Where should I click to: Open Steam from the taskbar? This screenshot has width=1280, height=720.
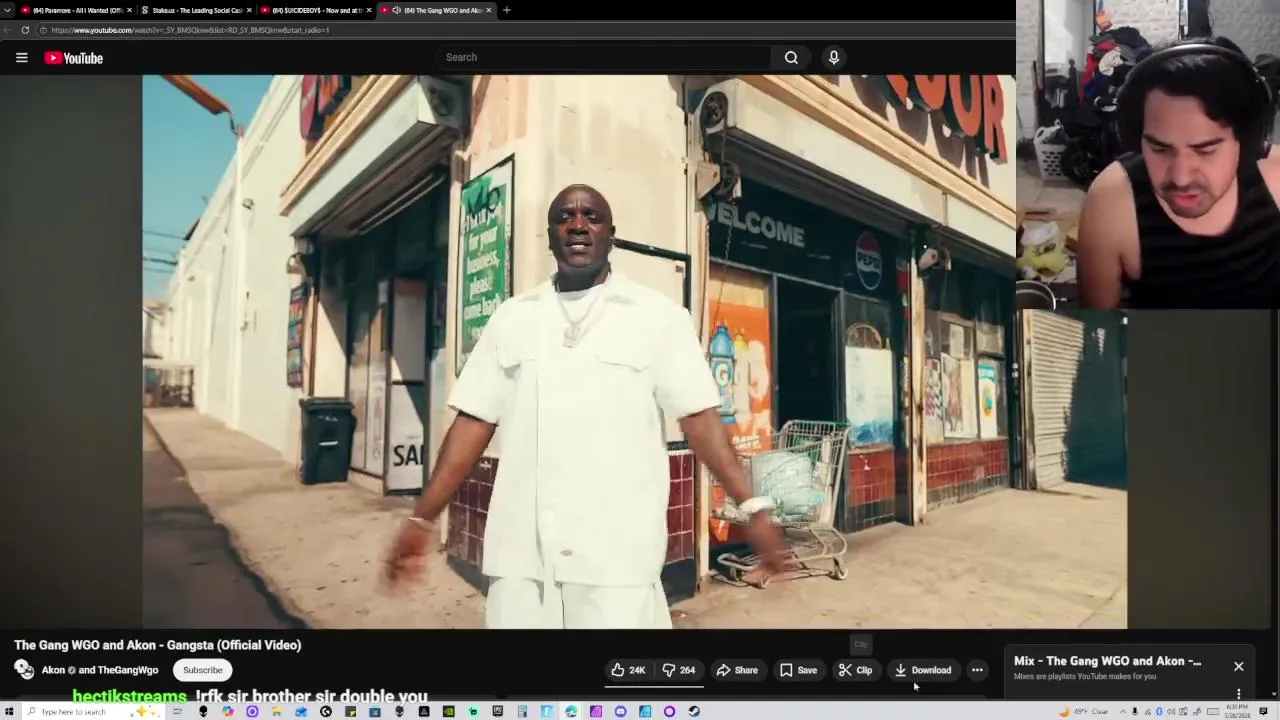[694, 711]
